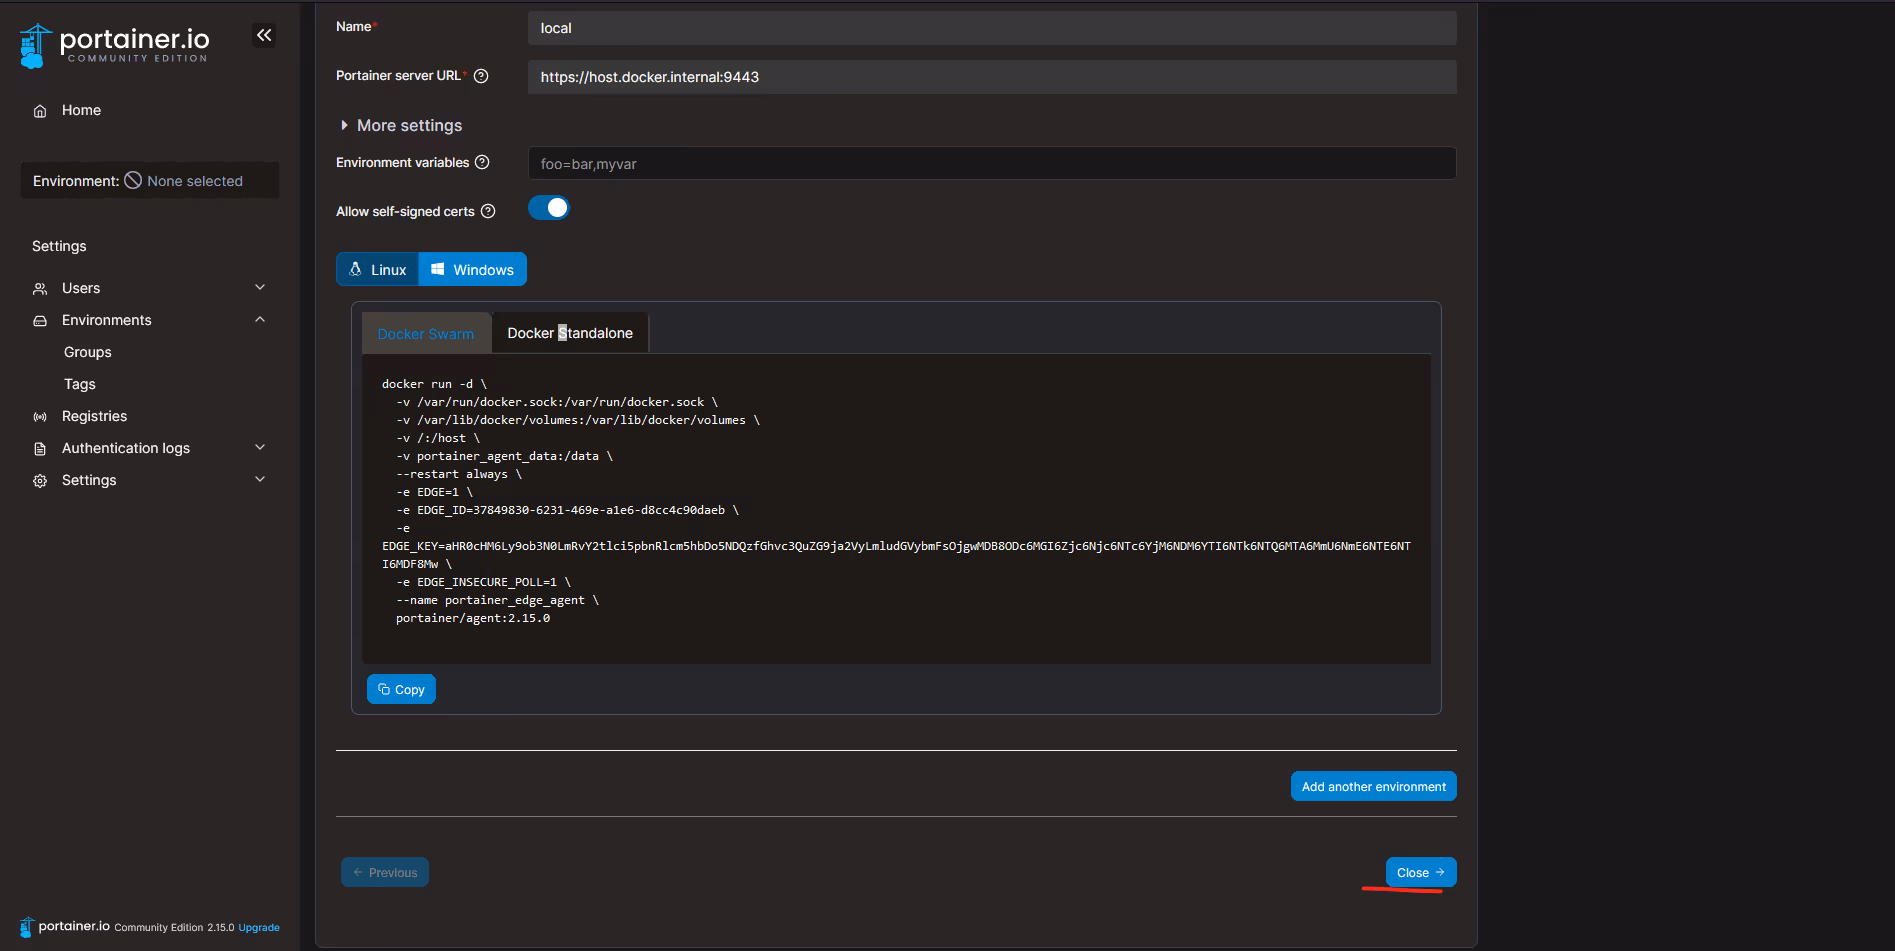Click the Upgrade link in footer
This screenshot has width=1895, height=951.
[259, 928]
